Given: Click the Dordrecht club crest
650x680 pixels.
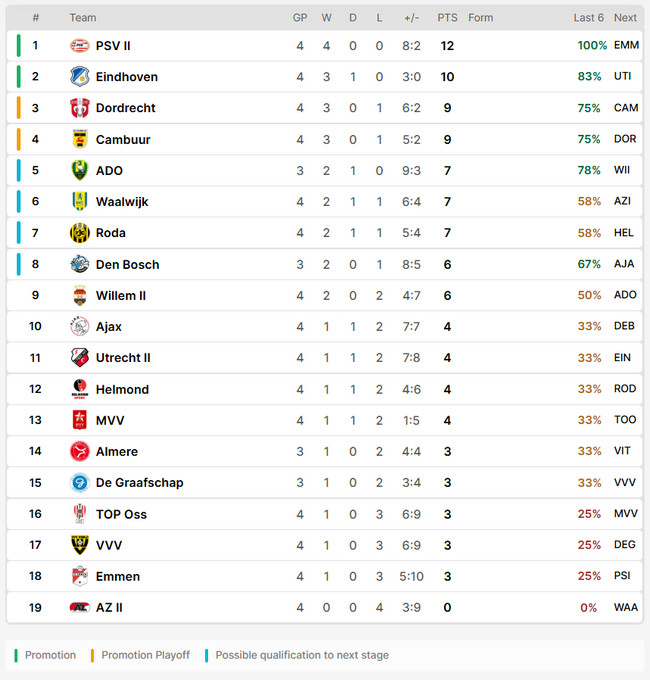Looking at the screenshot, I should pyautogui.click(x=80, y=108).
